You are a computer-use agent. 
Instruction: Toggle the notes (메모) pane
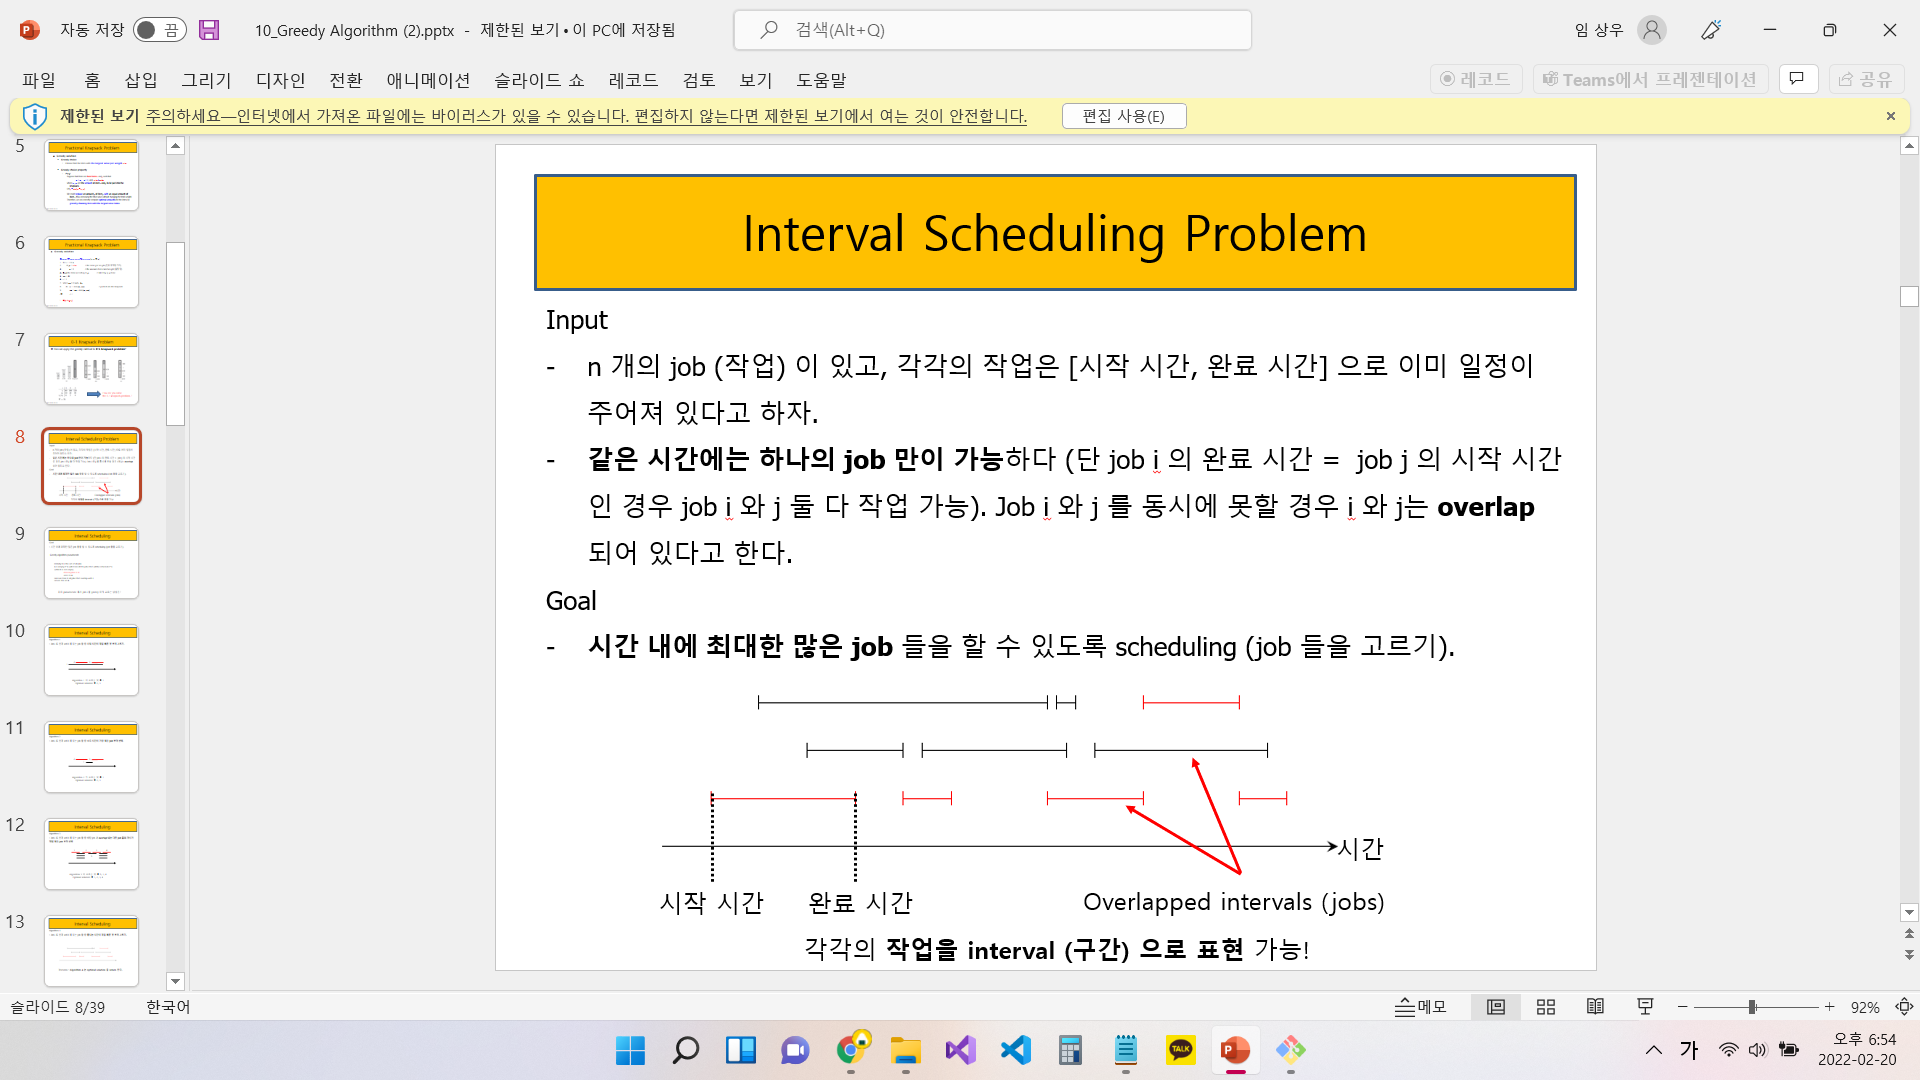1421,1007
